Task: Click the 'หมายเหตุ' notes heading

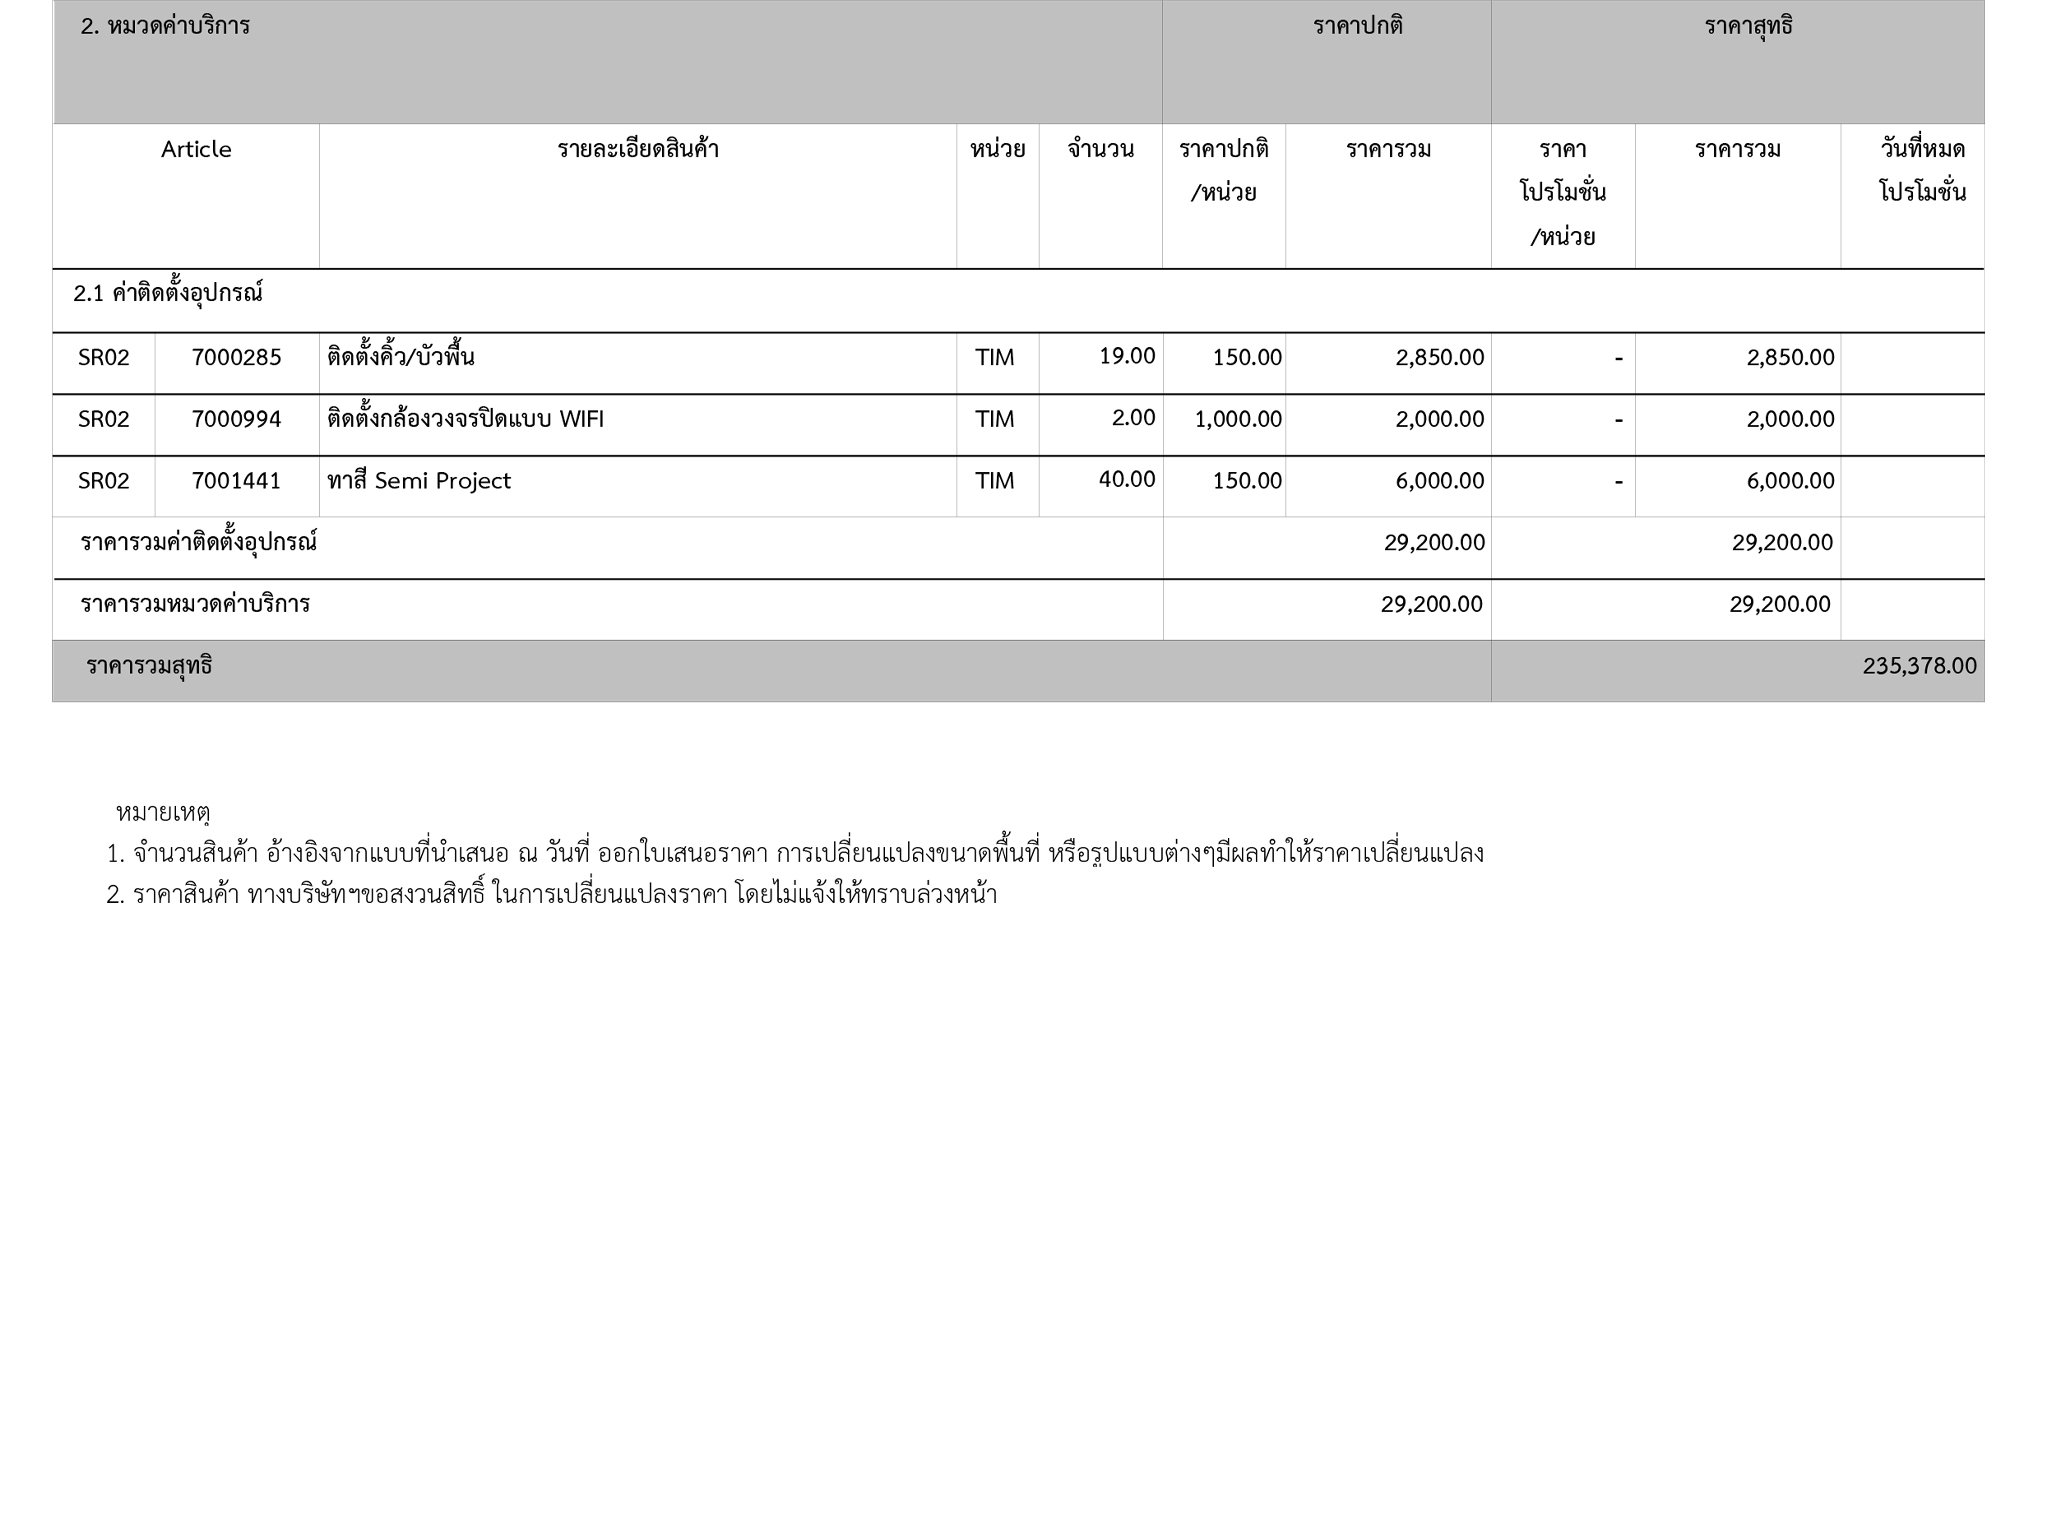Action: point(162,812)
